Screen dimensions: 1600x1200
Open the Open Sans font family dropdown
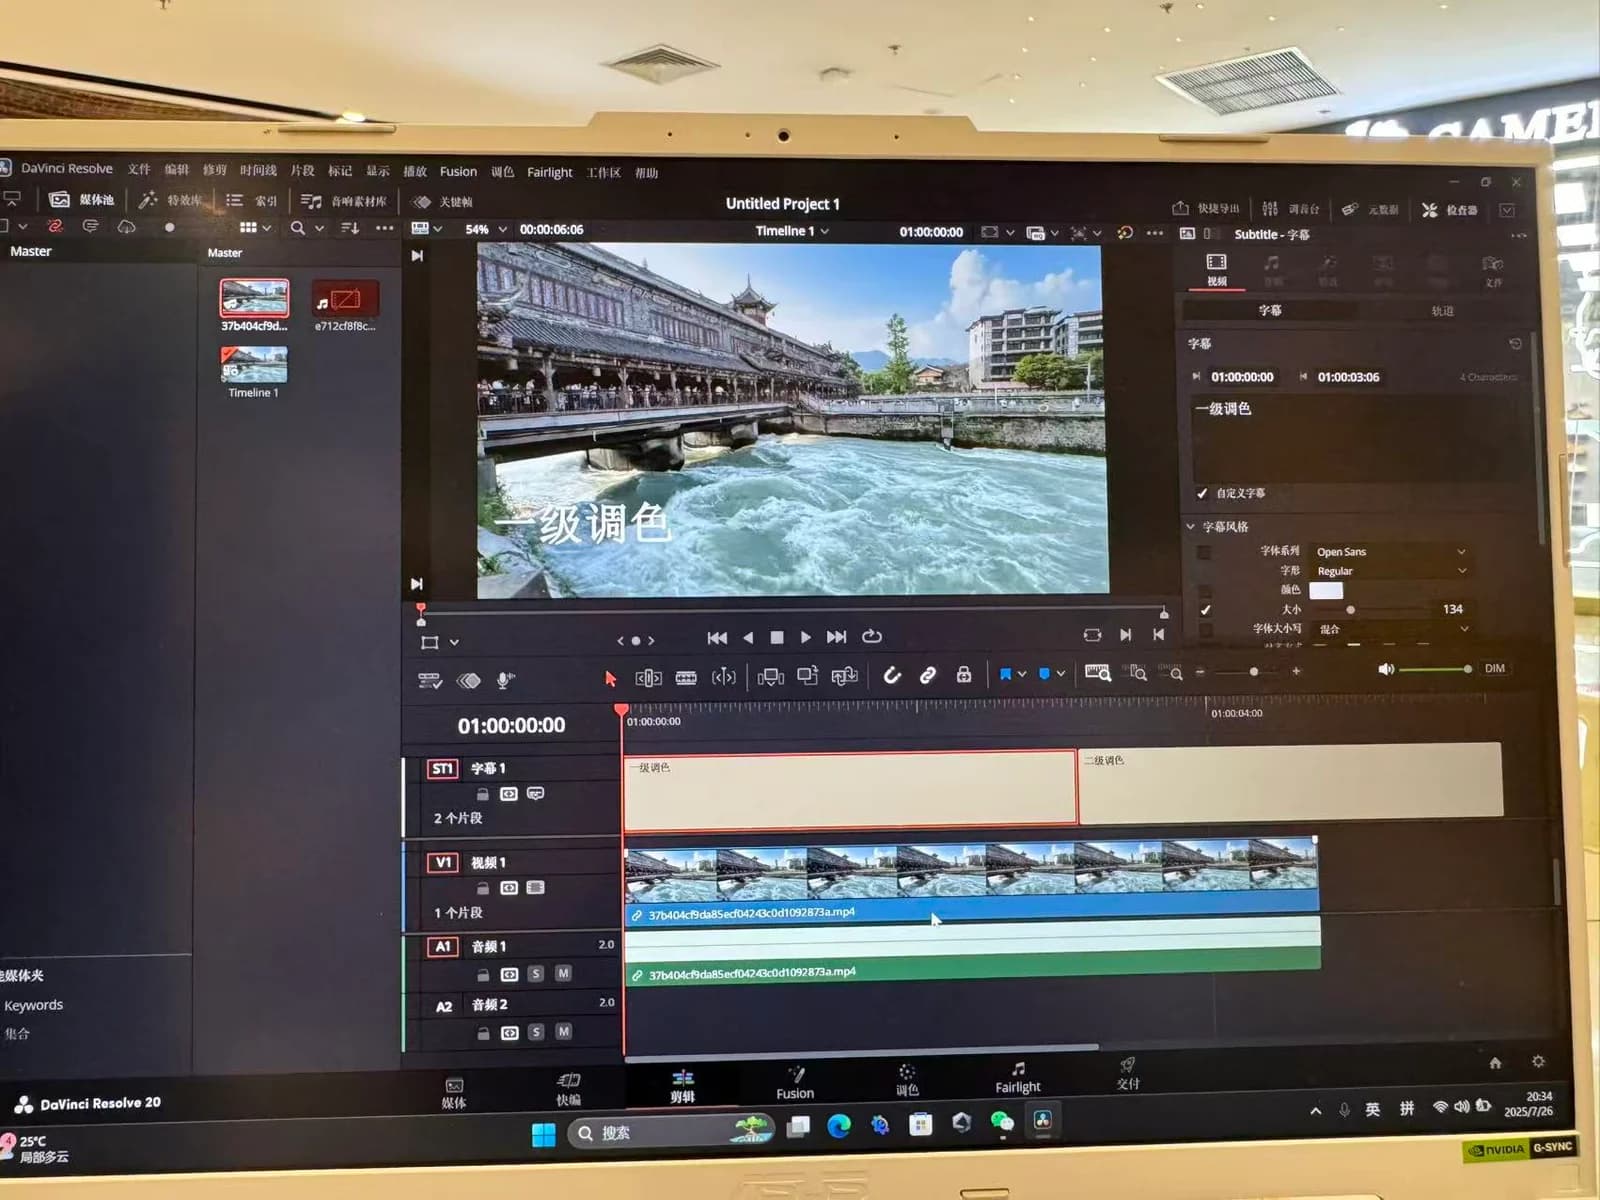tap(1390, 552)
